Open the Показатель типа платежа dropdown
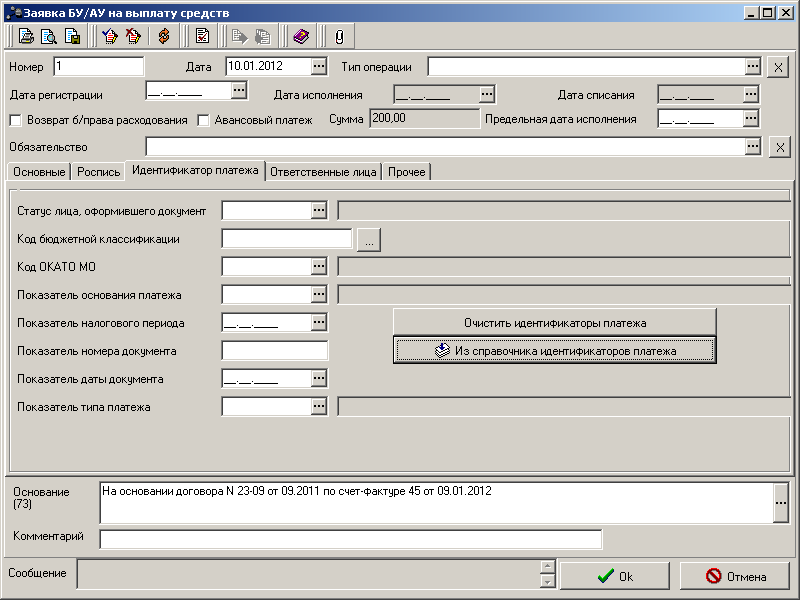Screen dimensions: 800x600 [318, 406]
